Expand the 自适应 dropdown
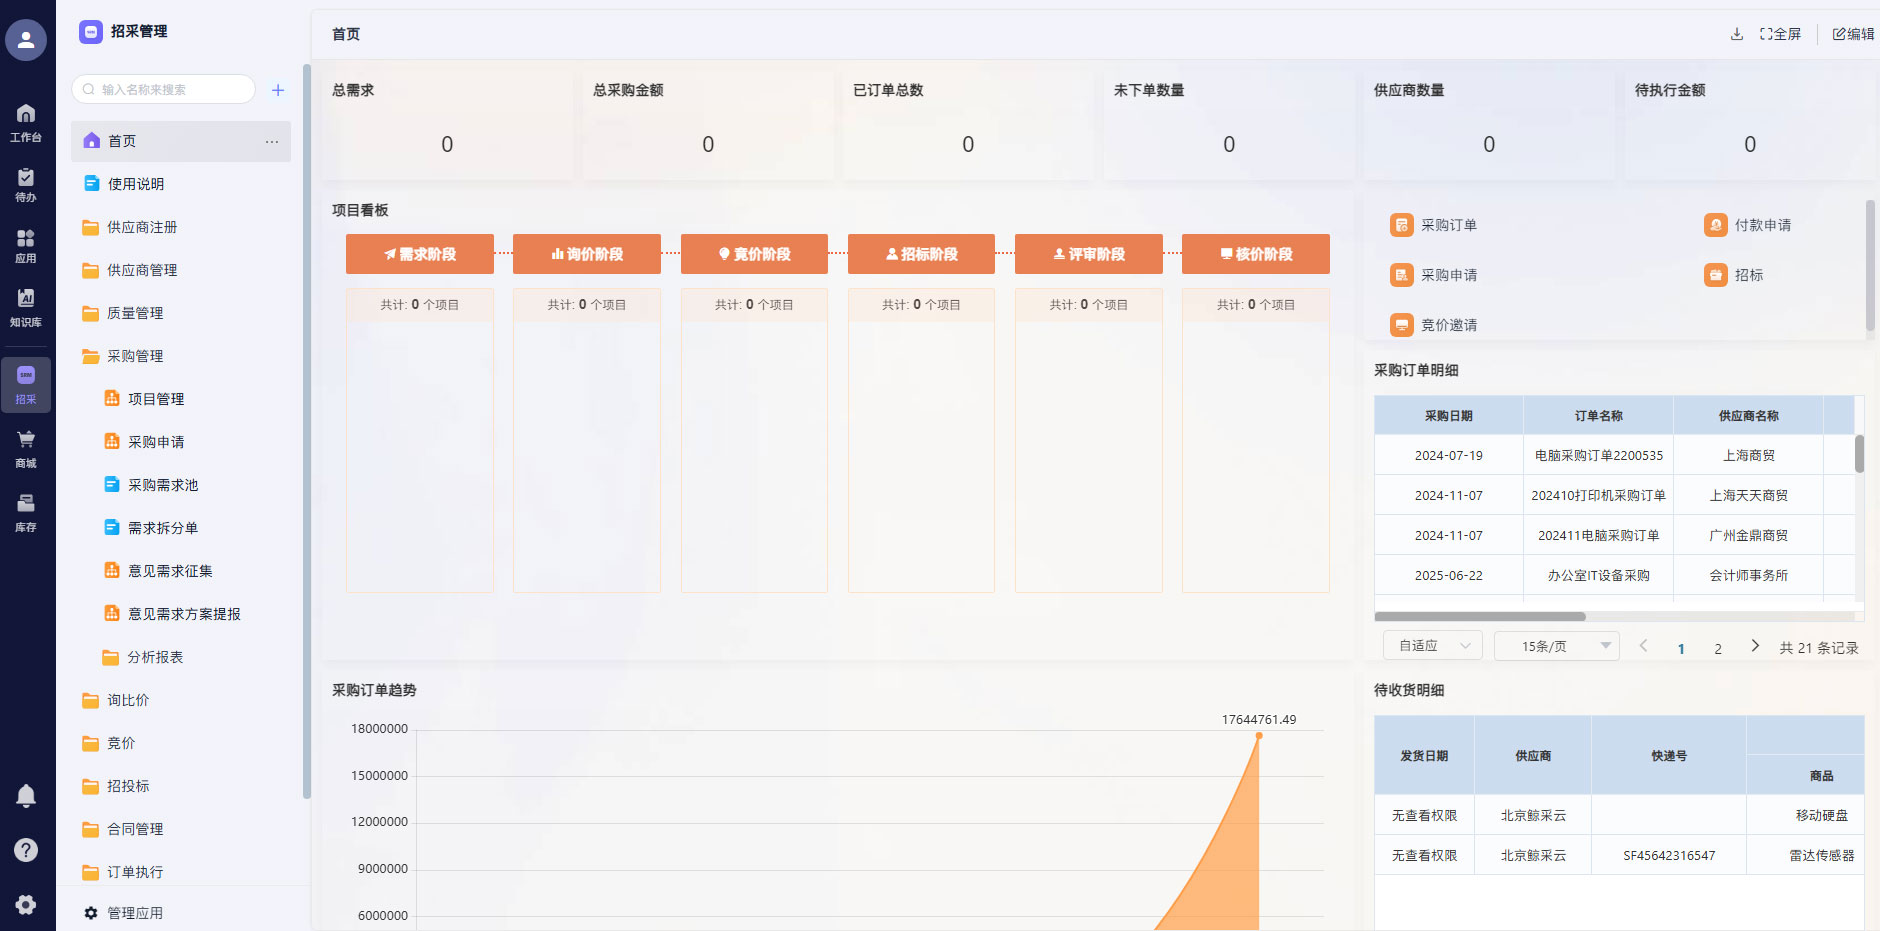This screenshot has height=931, width=1880. click(1433, 646)
